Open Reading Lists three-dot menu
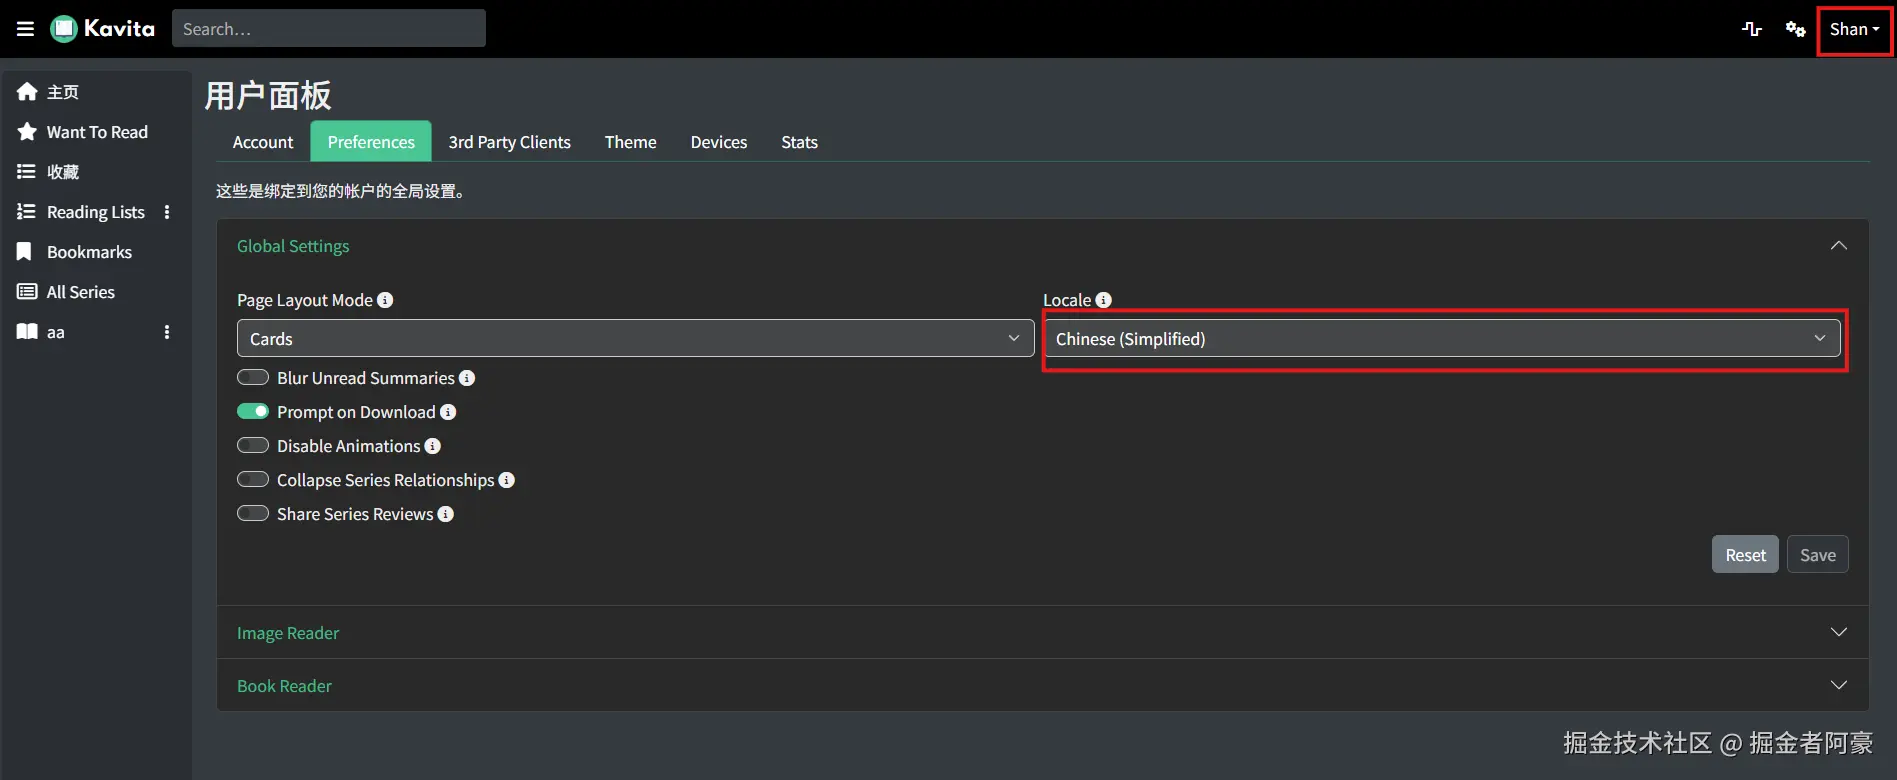This screenshot has height=780, width=1897. 167,212
